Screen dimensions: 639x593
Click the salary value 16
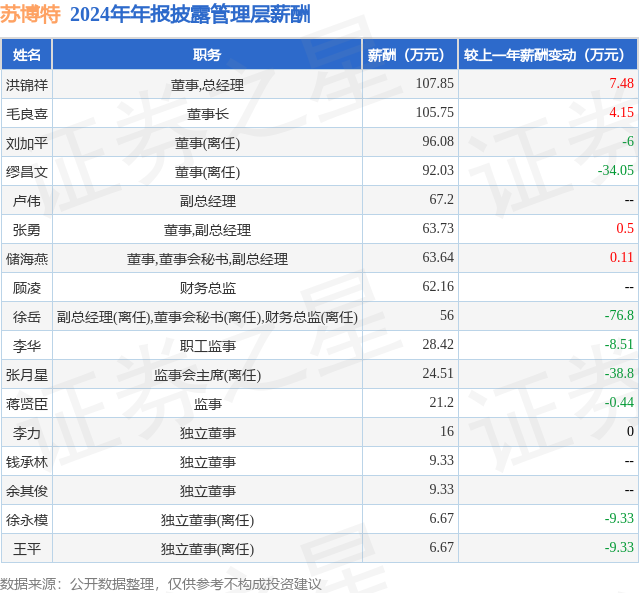coord(447,431)
